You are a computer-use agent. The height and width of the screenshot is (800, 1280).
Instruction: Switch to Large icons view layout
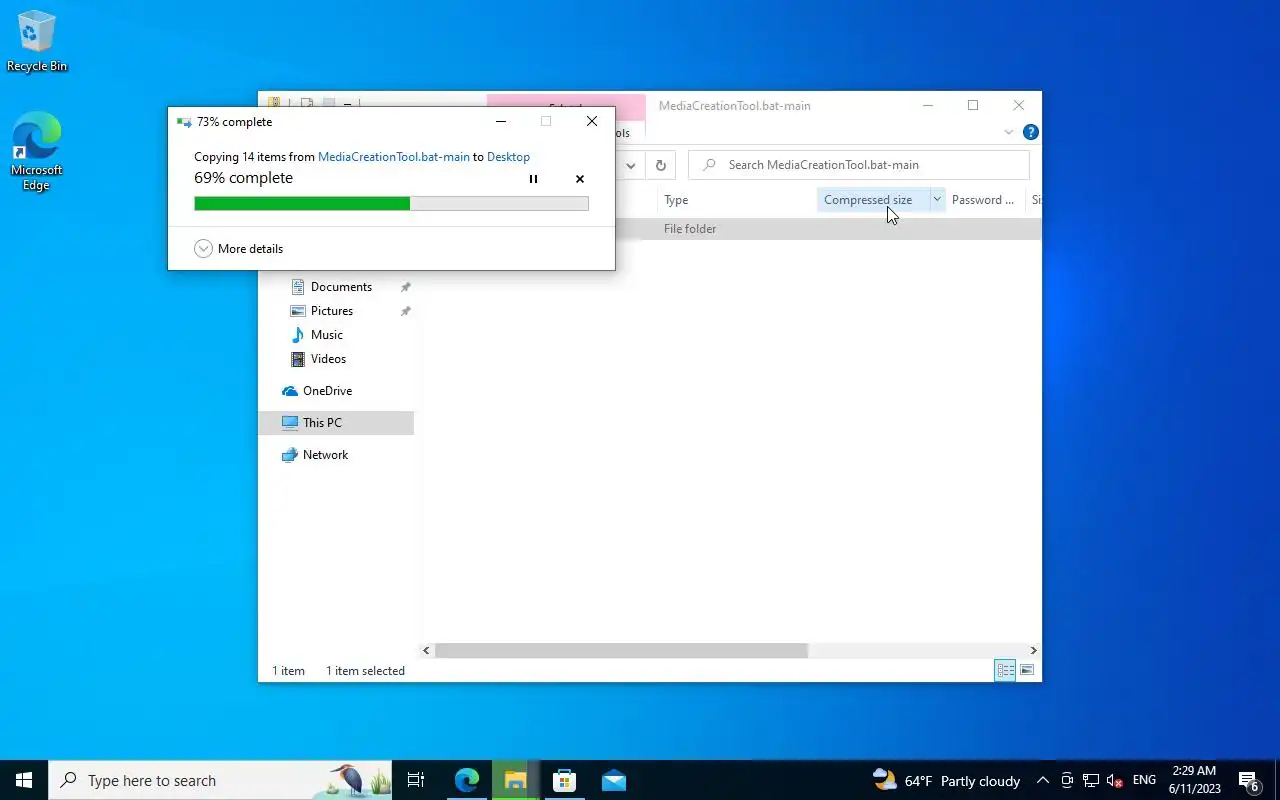point(1027,671)
